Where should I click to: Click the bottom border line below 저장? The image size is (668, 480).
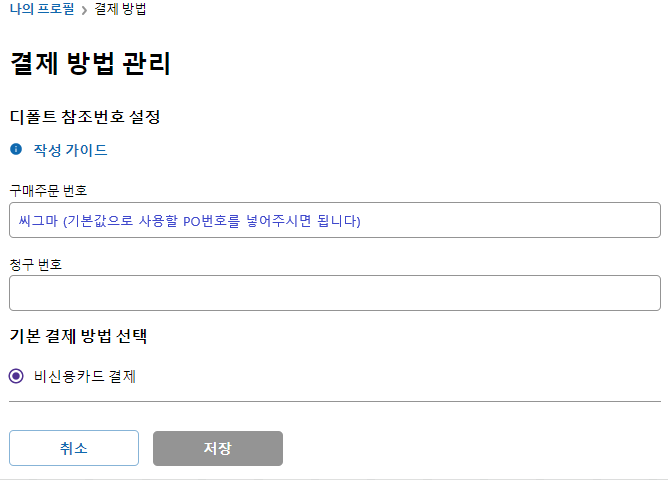pyautogui.click(x=334, y=478)
